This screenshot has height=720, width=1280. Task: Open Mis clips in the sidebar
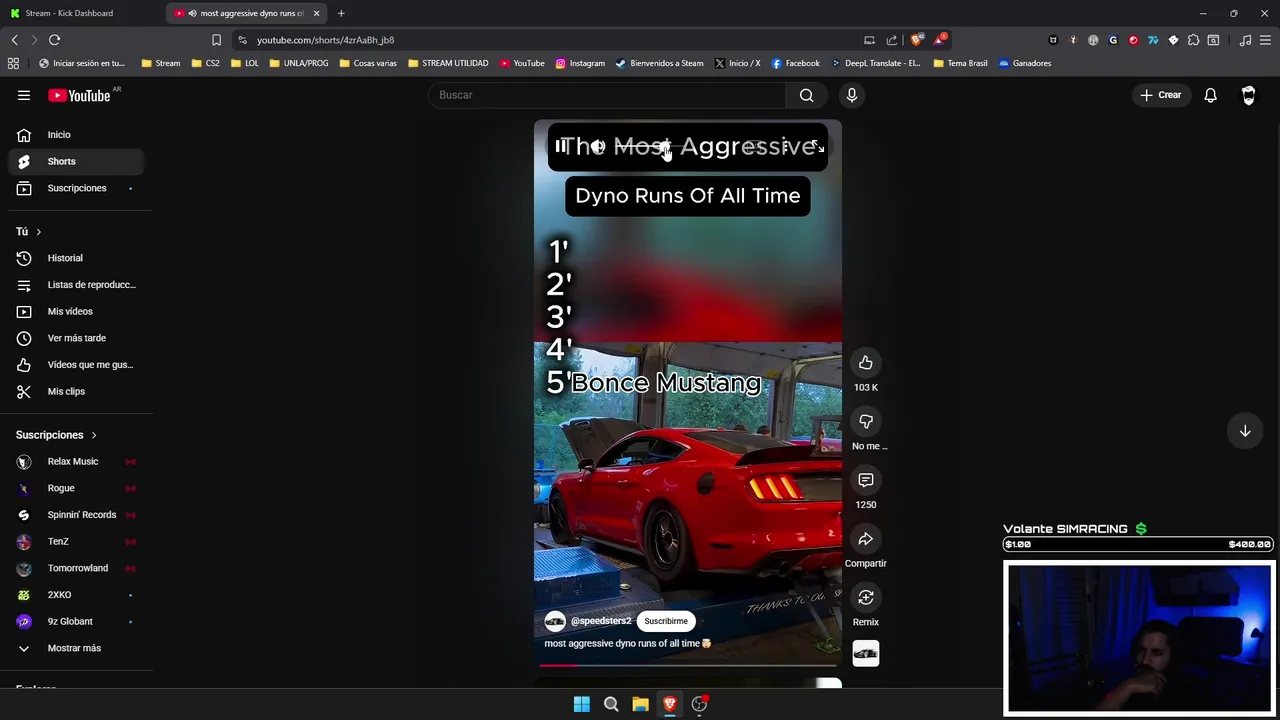coord(75,391)
